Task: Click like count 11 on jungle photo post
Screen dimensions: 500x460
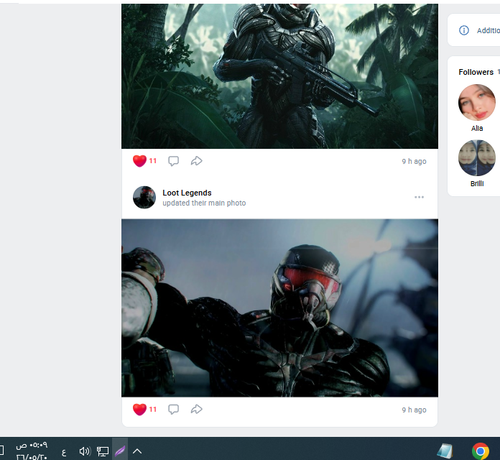Action: (x=153, y=161)
